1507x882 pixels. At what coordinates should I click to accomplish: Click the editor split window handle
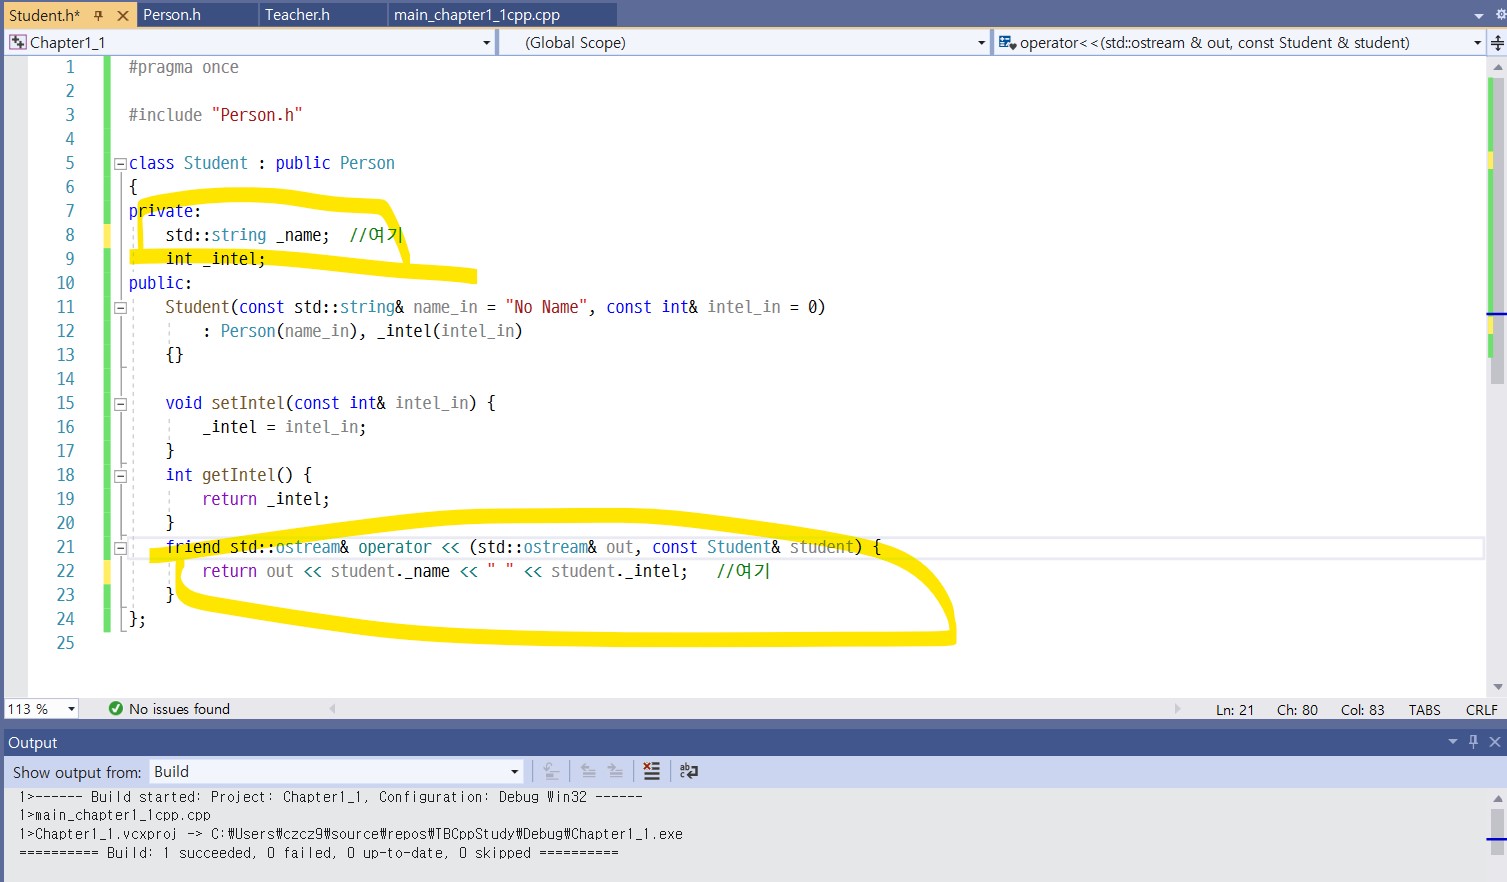1497,43
